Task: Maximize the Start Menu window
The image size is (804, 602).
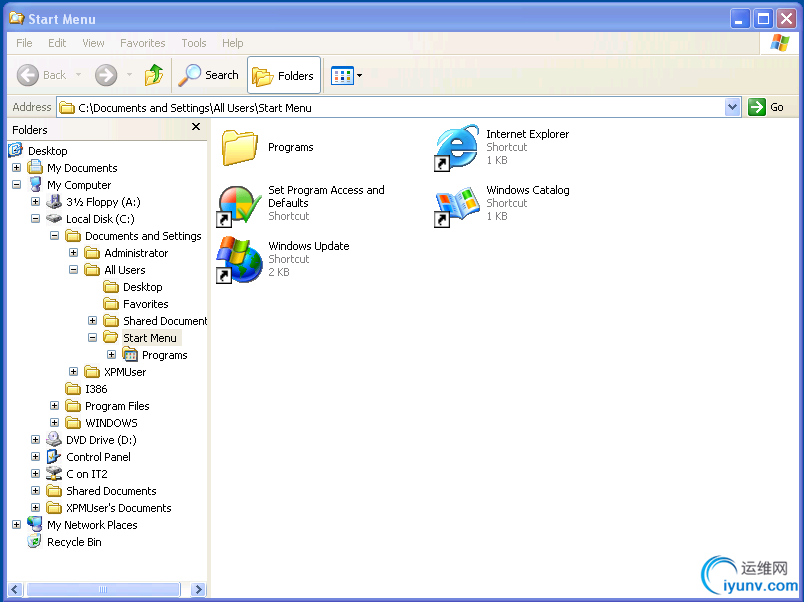Action: 763,19
